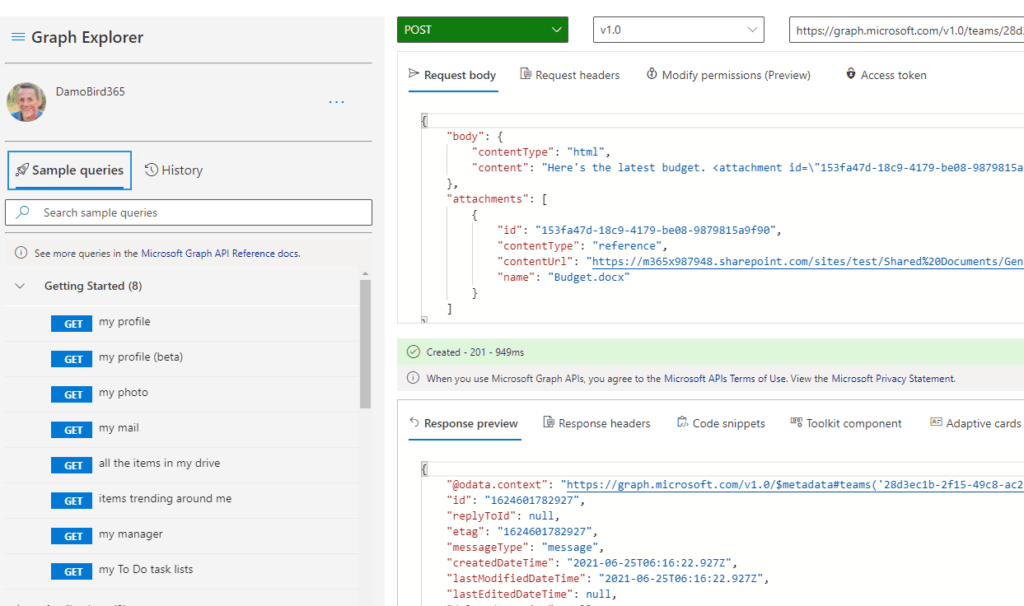Open the Microsoft Privacy Statement link
The image size is (1024, 606).
coord(893,378)
